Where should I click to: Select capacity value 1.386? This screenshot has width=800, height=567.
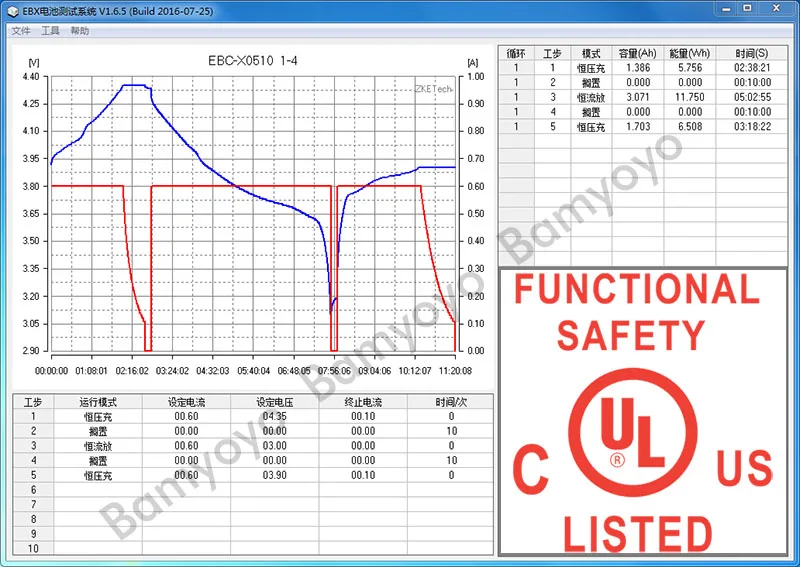pos(638,68)
